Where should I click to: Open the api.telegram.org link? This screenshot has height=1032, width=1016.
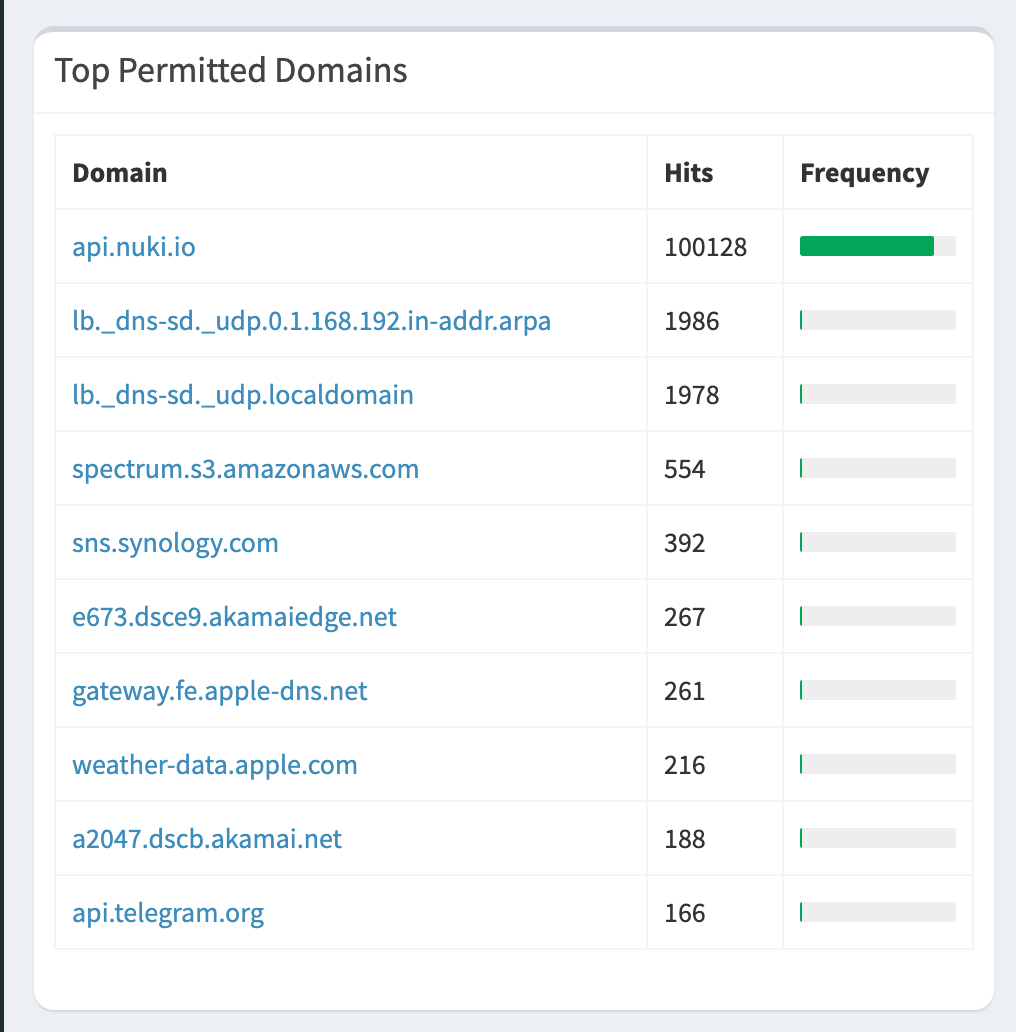[168, 914]
